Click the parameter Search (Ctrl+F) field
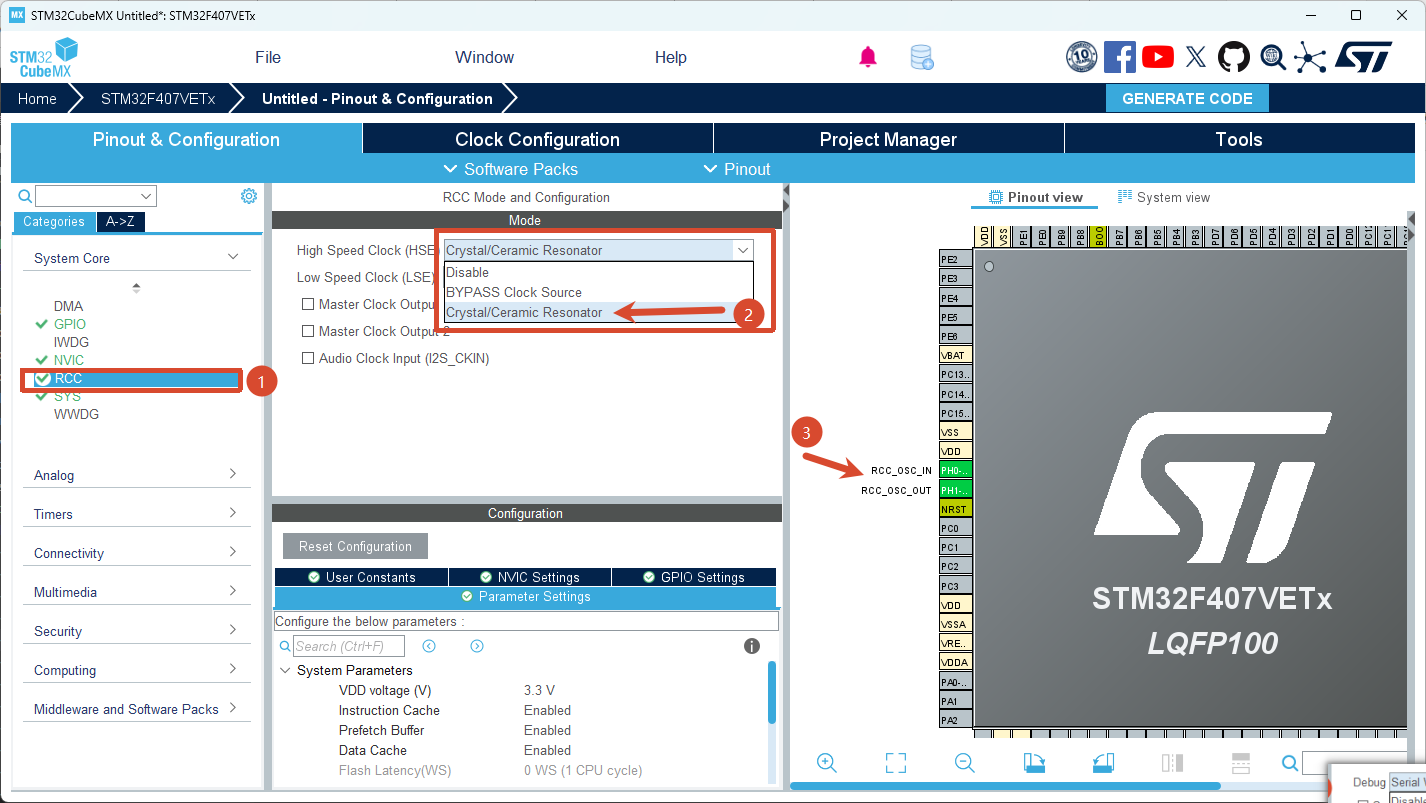 tap(349, 646)
